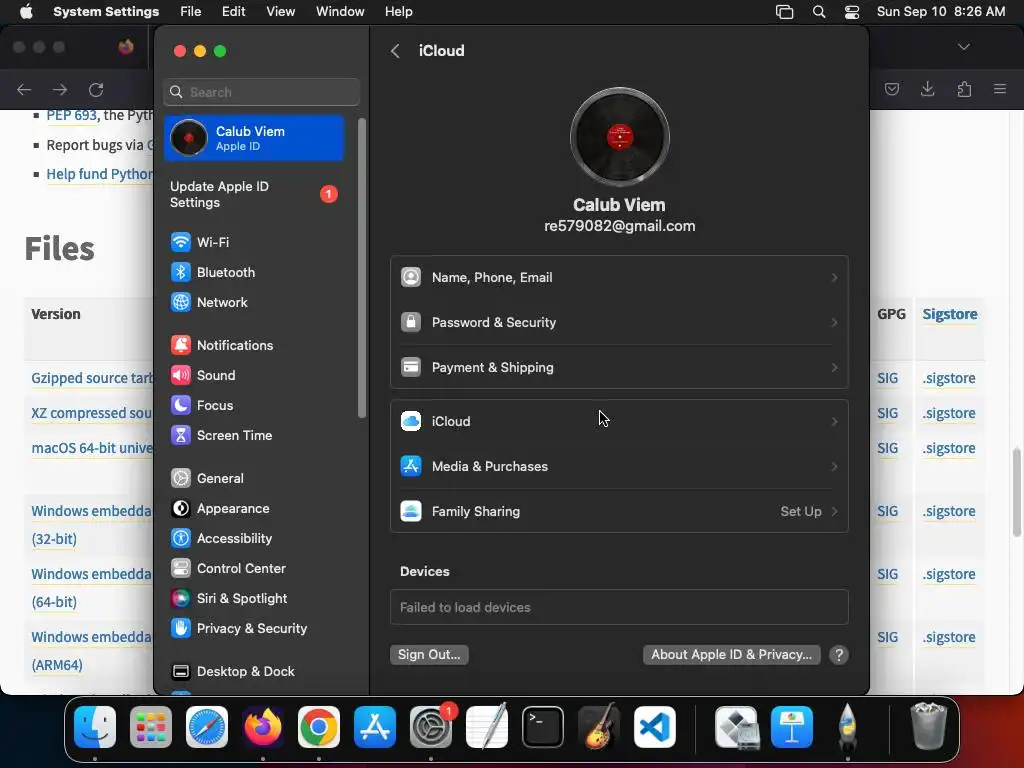Open iCloud row in Apple ID pane
1024x768 pixels.
coord(619,421)
